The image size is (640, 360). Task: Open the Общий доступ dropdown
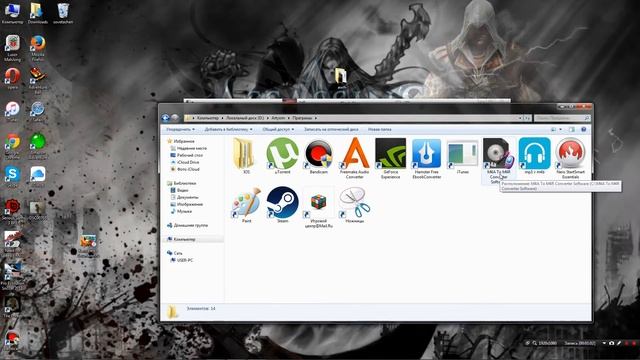[x=278, y=129]
